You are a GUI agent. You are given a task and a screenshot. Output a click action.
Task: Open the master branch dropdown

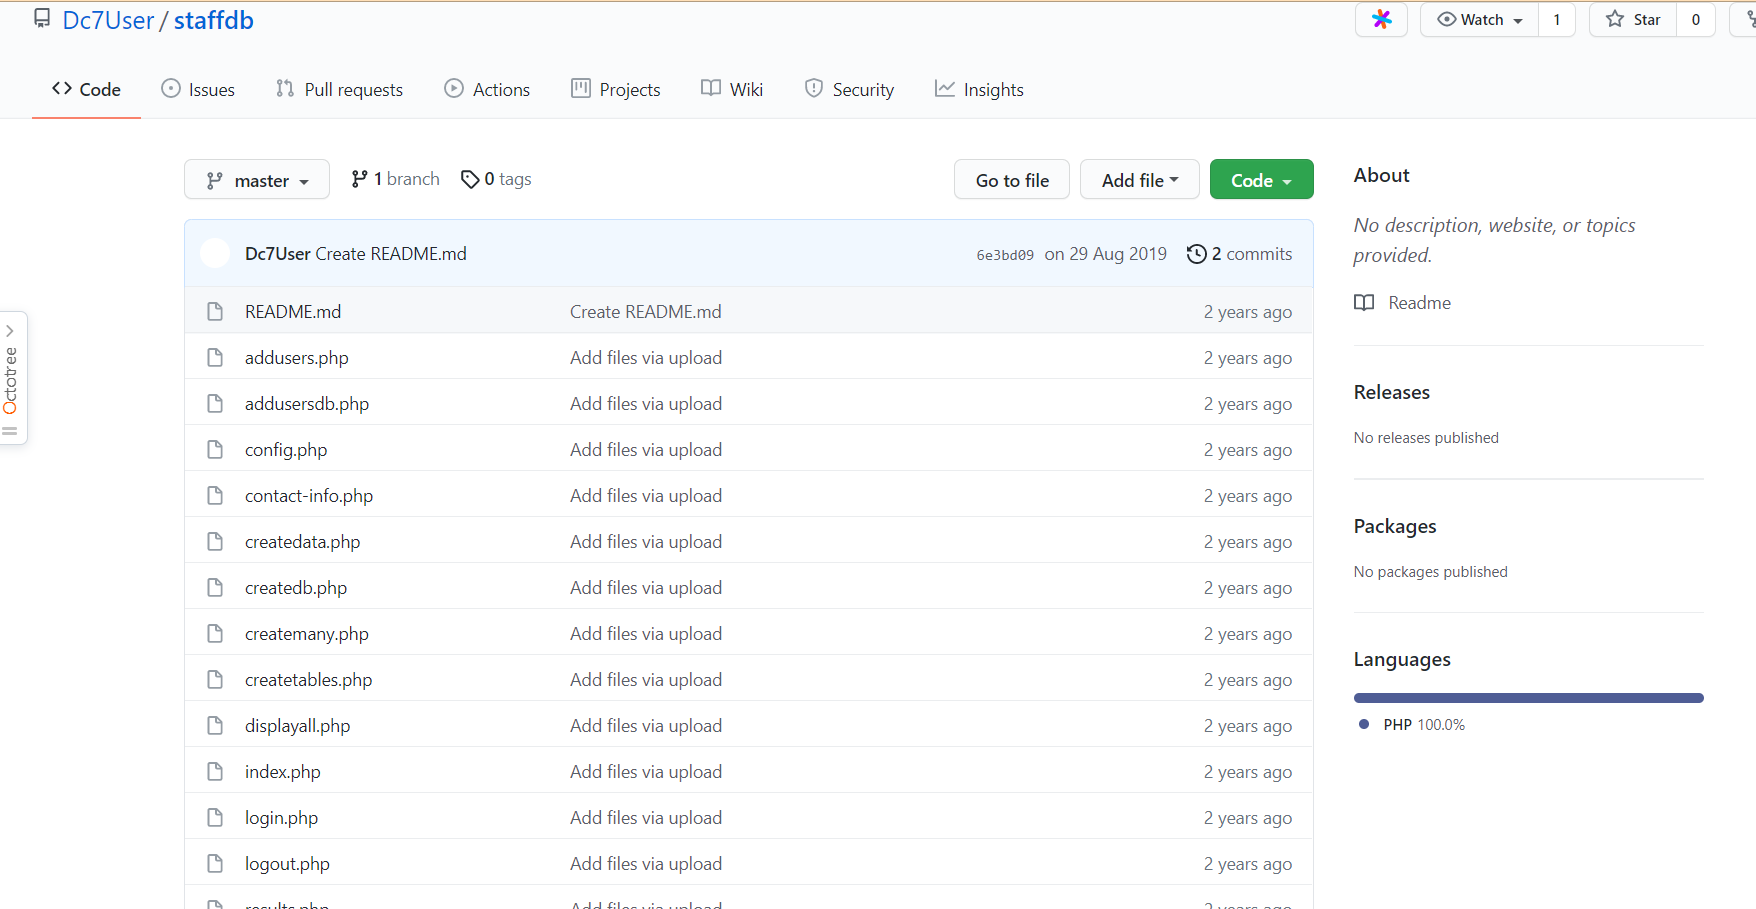tap(257, 180)
